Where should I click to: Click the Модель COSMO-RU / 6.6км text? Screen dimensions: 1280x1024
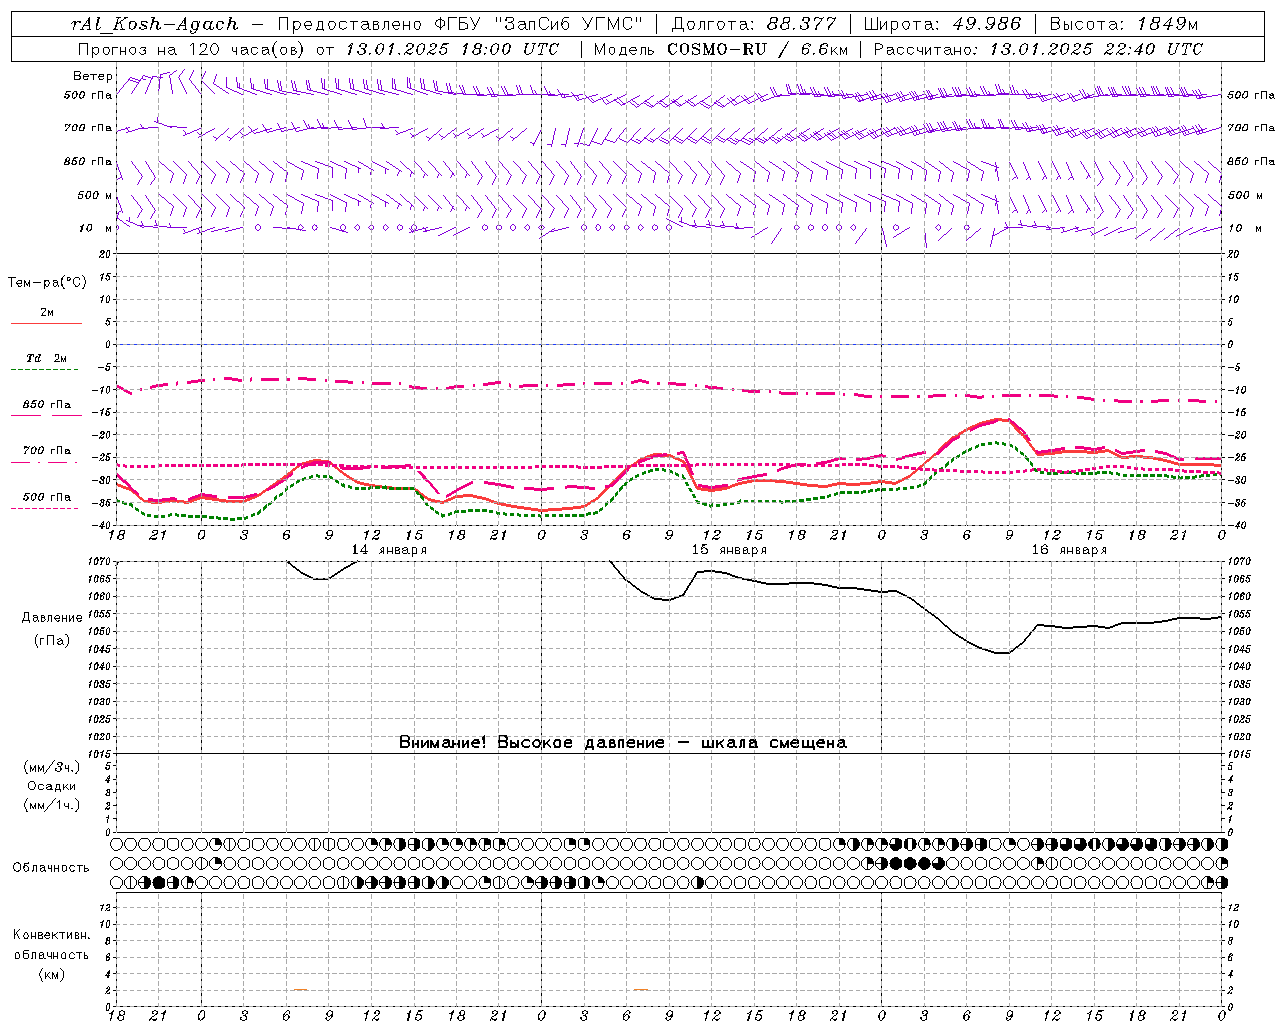(x=720, y=49)
